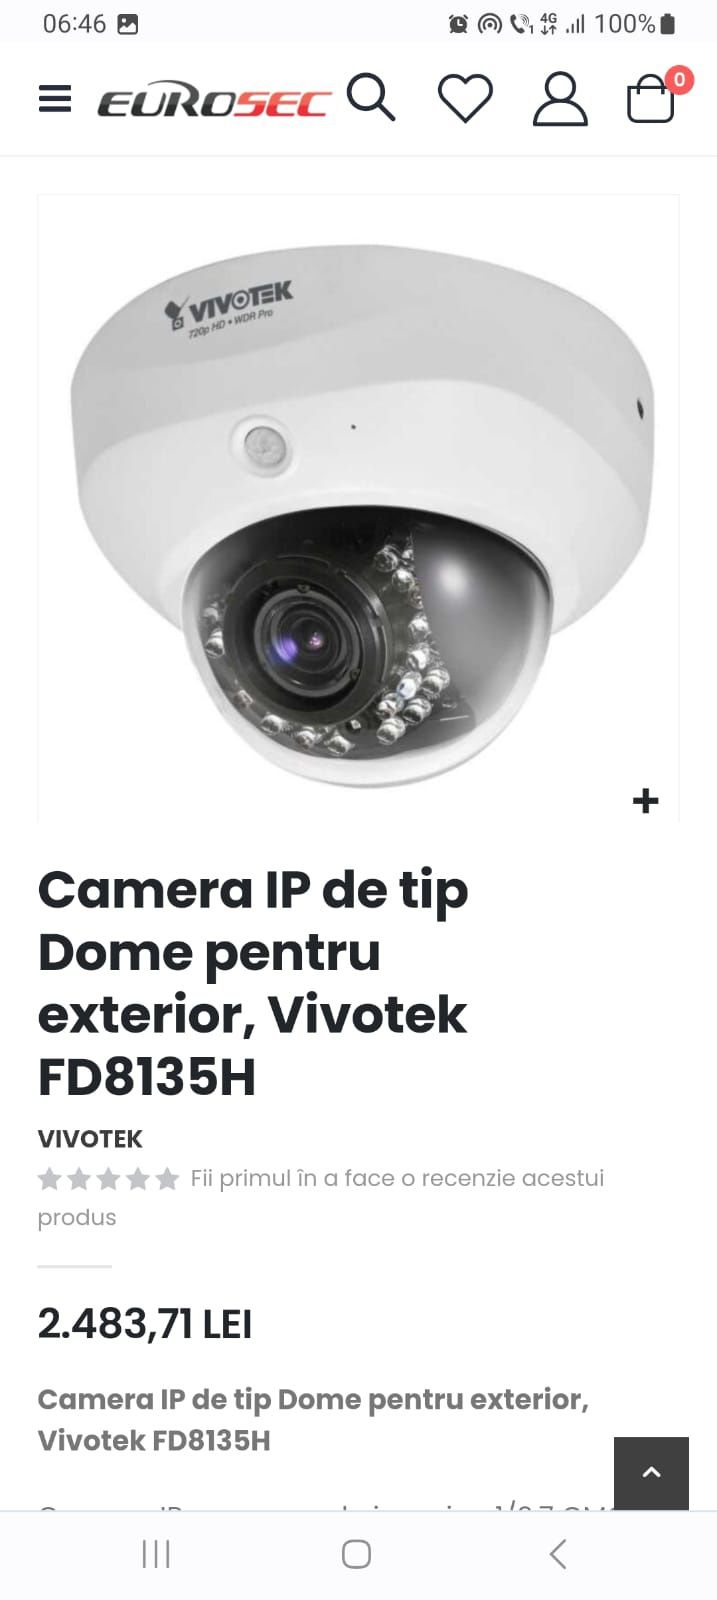Open the user account icon
Image resolution: width=717 pixels, height=1600 pixels.
[x=560, y=99]
